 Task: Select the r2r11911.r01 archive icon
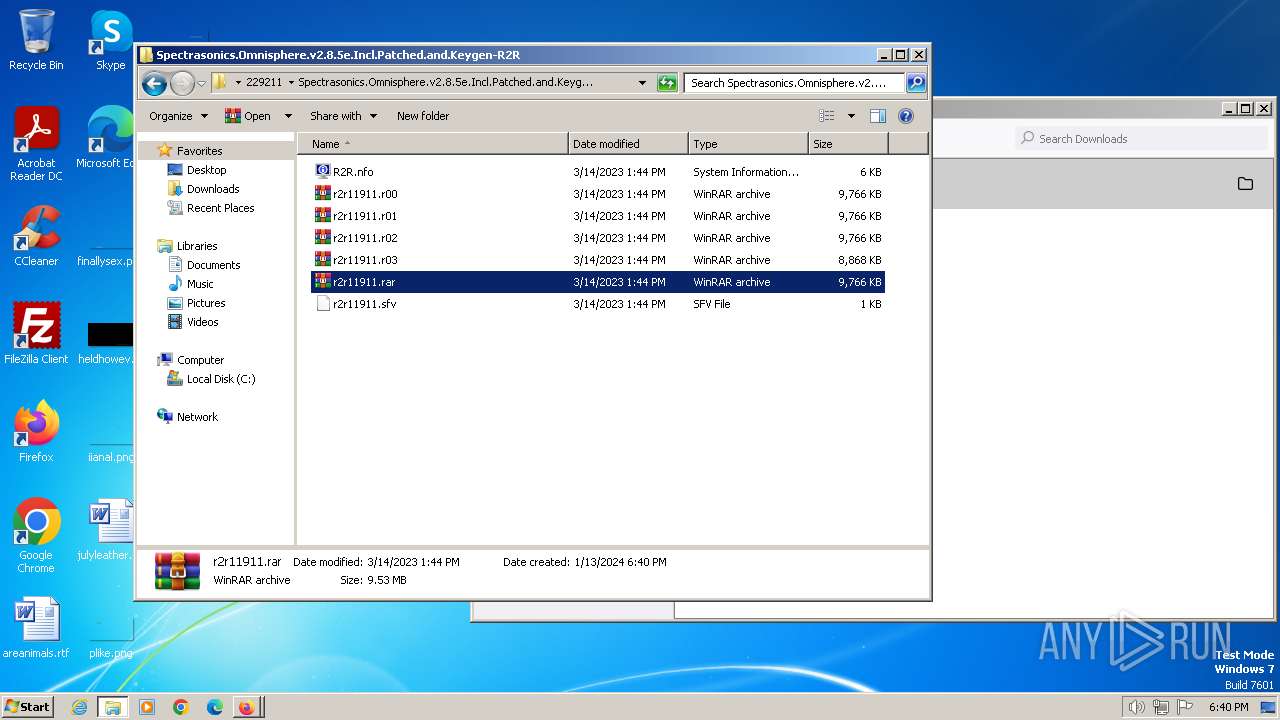coord(323,216)
